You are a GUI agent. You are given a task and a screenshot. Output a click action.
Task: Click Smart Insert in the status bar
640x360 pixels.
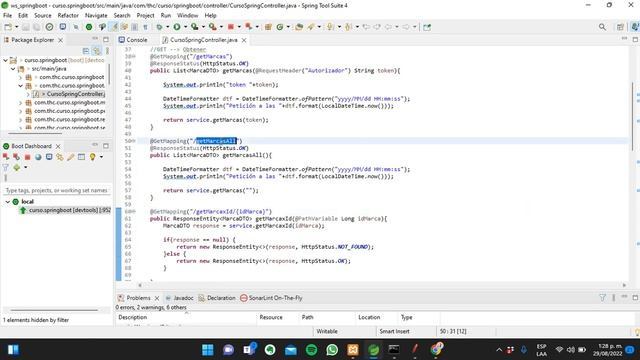(394, 331)
